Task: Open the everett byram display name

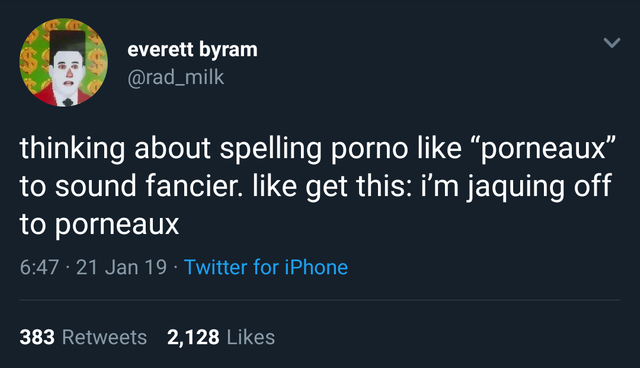Action: (x=192, y=50)
